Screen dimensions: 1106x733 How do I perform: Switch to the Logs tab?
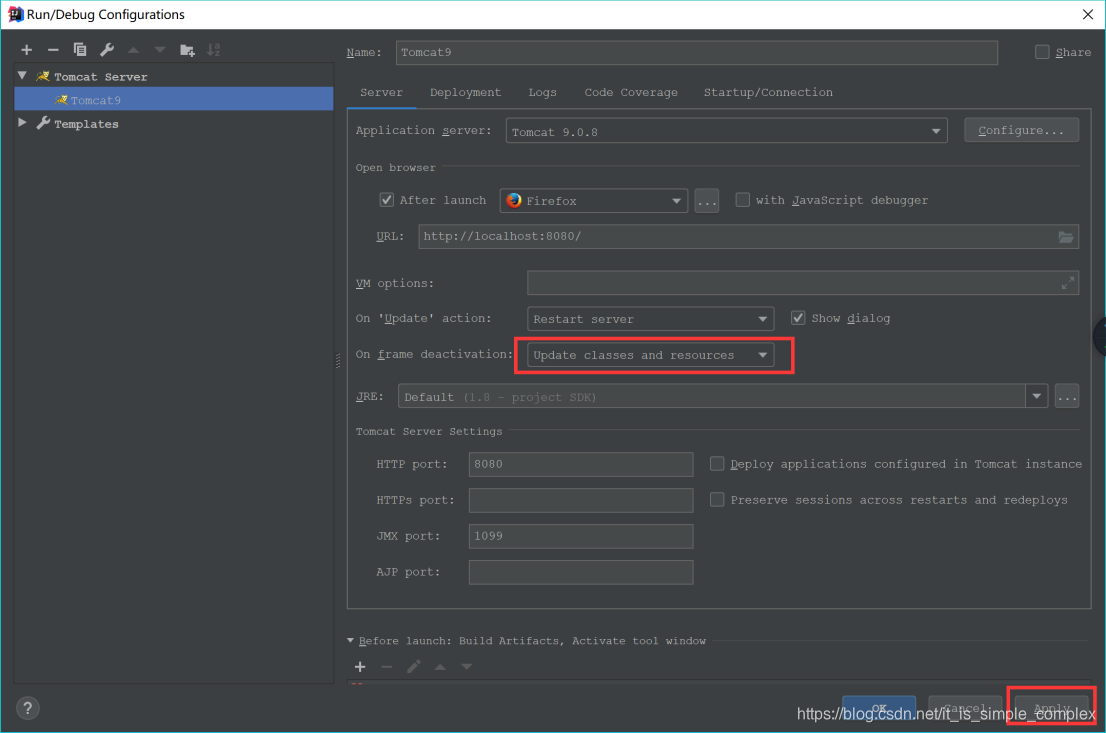tap(542, 92)
